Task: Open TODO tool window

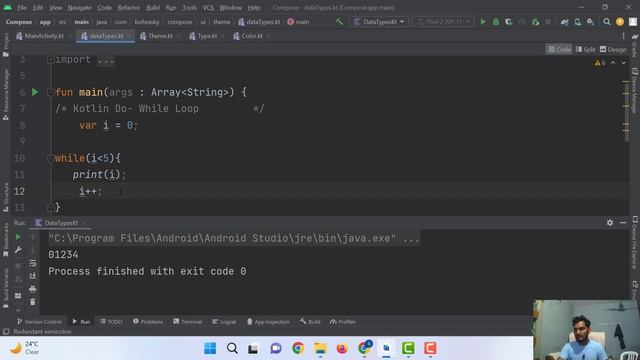Action: click(111, 322)
